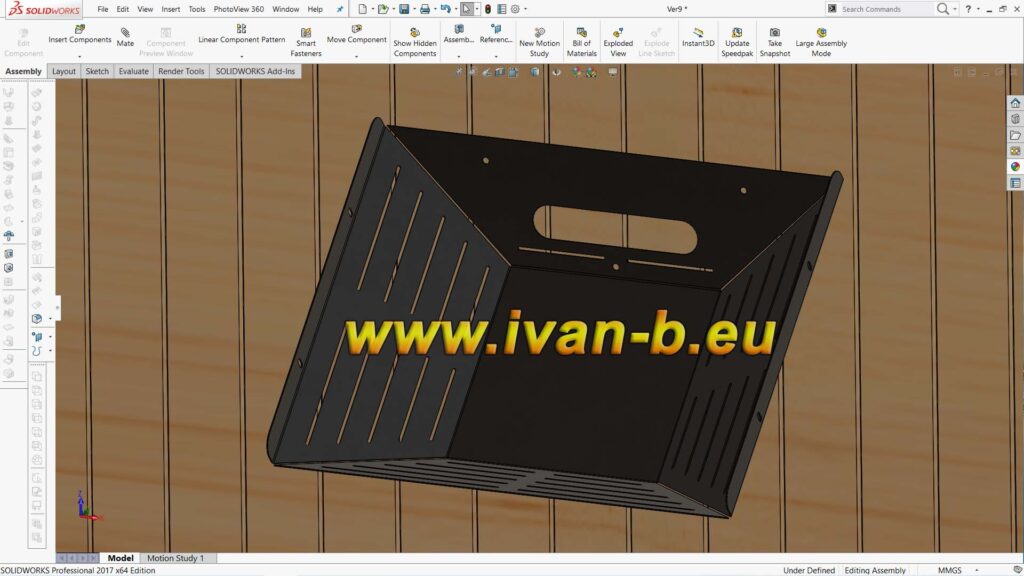Open SOLIDWORKS Resources home icon in task pane
This screenshot has width=1024, height=576.
pyautogui.click(x=1015, y=103)
